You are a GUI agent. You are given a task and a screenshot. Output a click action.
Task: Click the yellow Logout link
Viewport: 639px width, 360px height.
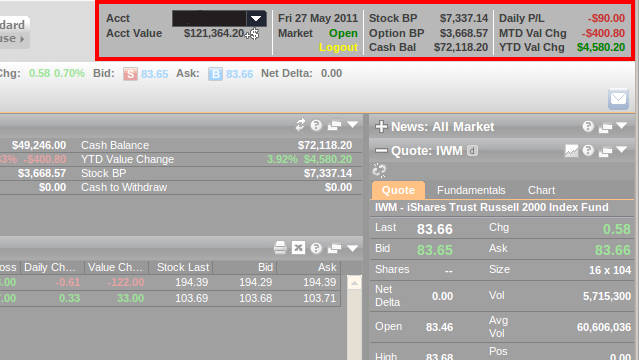[338, 47]
